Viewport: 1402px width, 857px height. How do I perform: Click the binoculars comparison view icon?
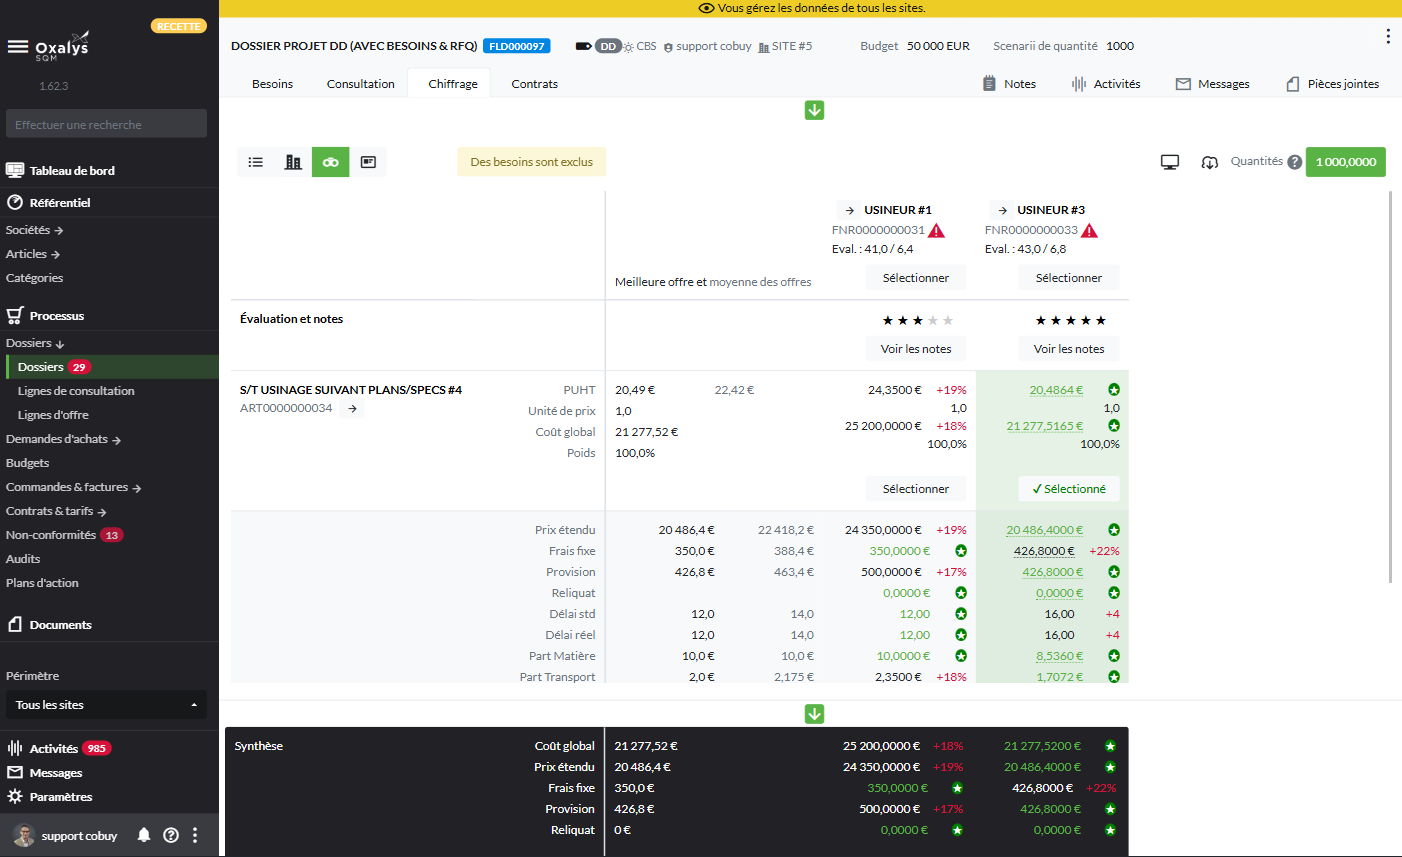pyautogui.click(x=331, y=162)
